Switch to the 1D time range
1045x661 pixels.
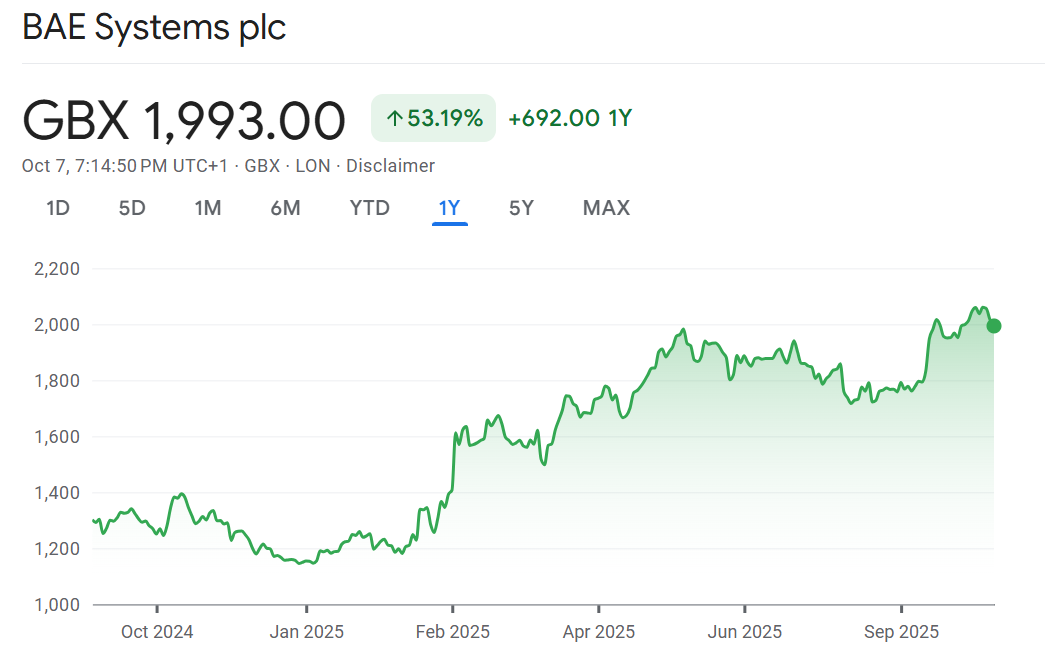tap(58, 208)
